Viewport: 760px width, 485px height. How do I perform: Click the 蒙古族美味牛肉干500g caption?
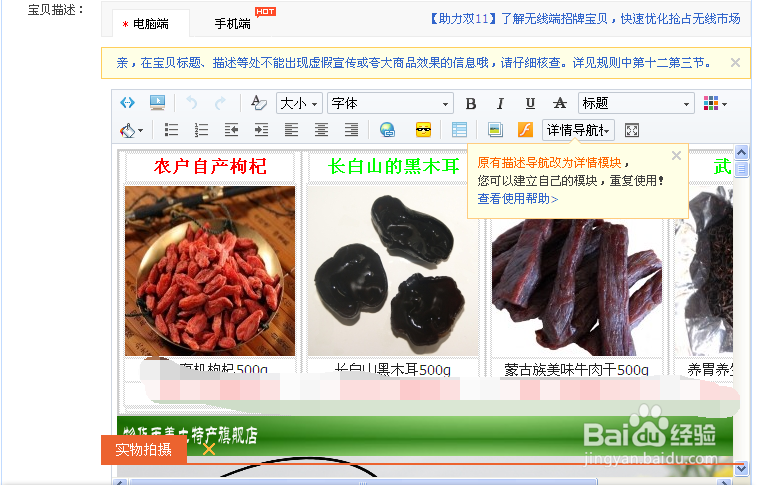coord(576,370)
